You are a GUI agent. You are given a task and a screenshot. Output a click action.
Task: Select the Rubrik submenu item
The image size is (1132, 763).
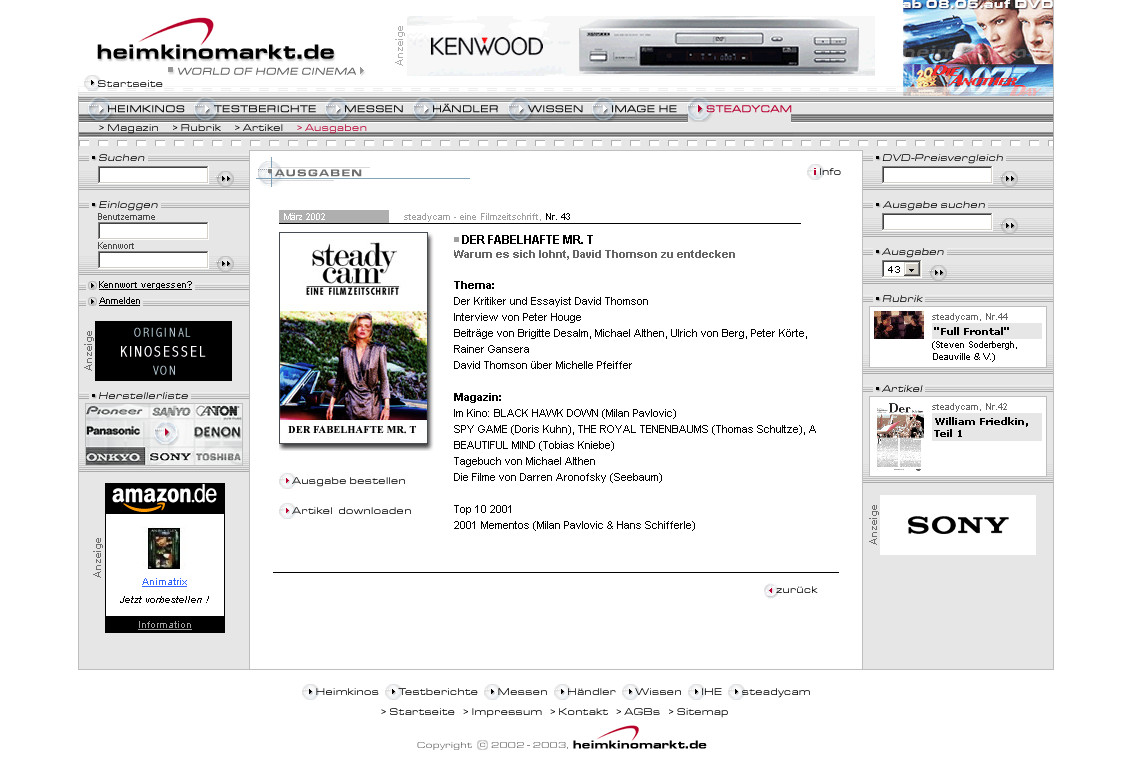[196, 128]
